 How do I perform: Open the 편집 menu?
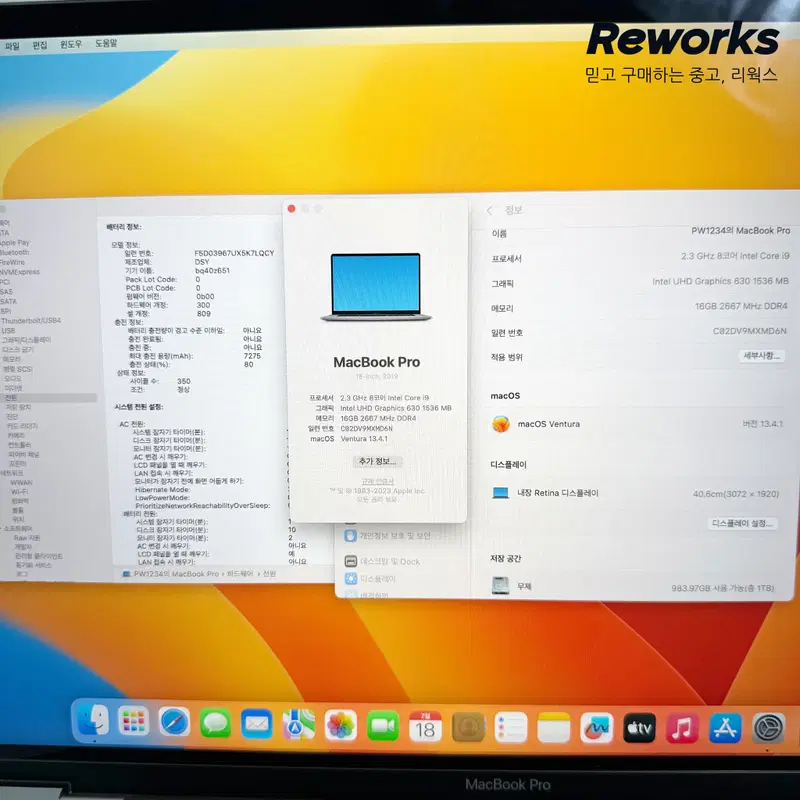point(40,45)
